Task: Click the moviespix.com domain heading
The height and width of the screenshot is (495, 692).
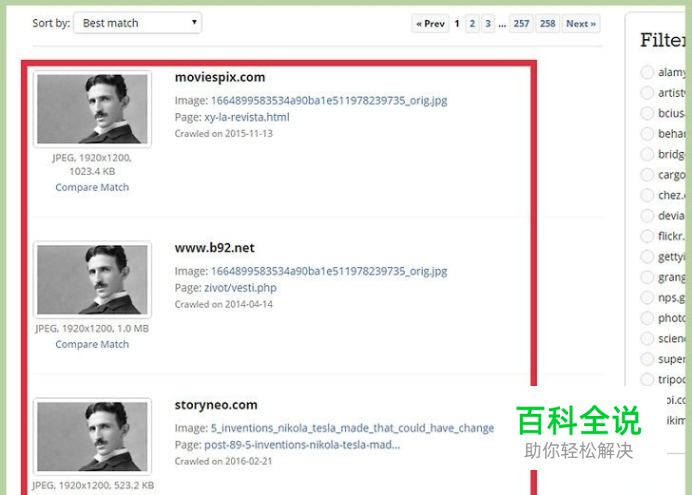Action: pos(220,78)
